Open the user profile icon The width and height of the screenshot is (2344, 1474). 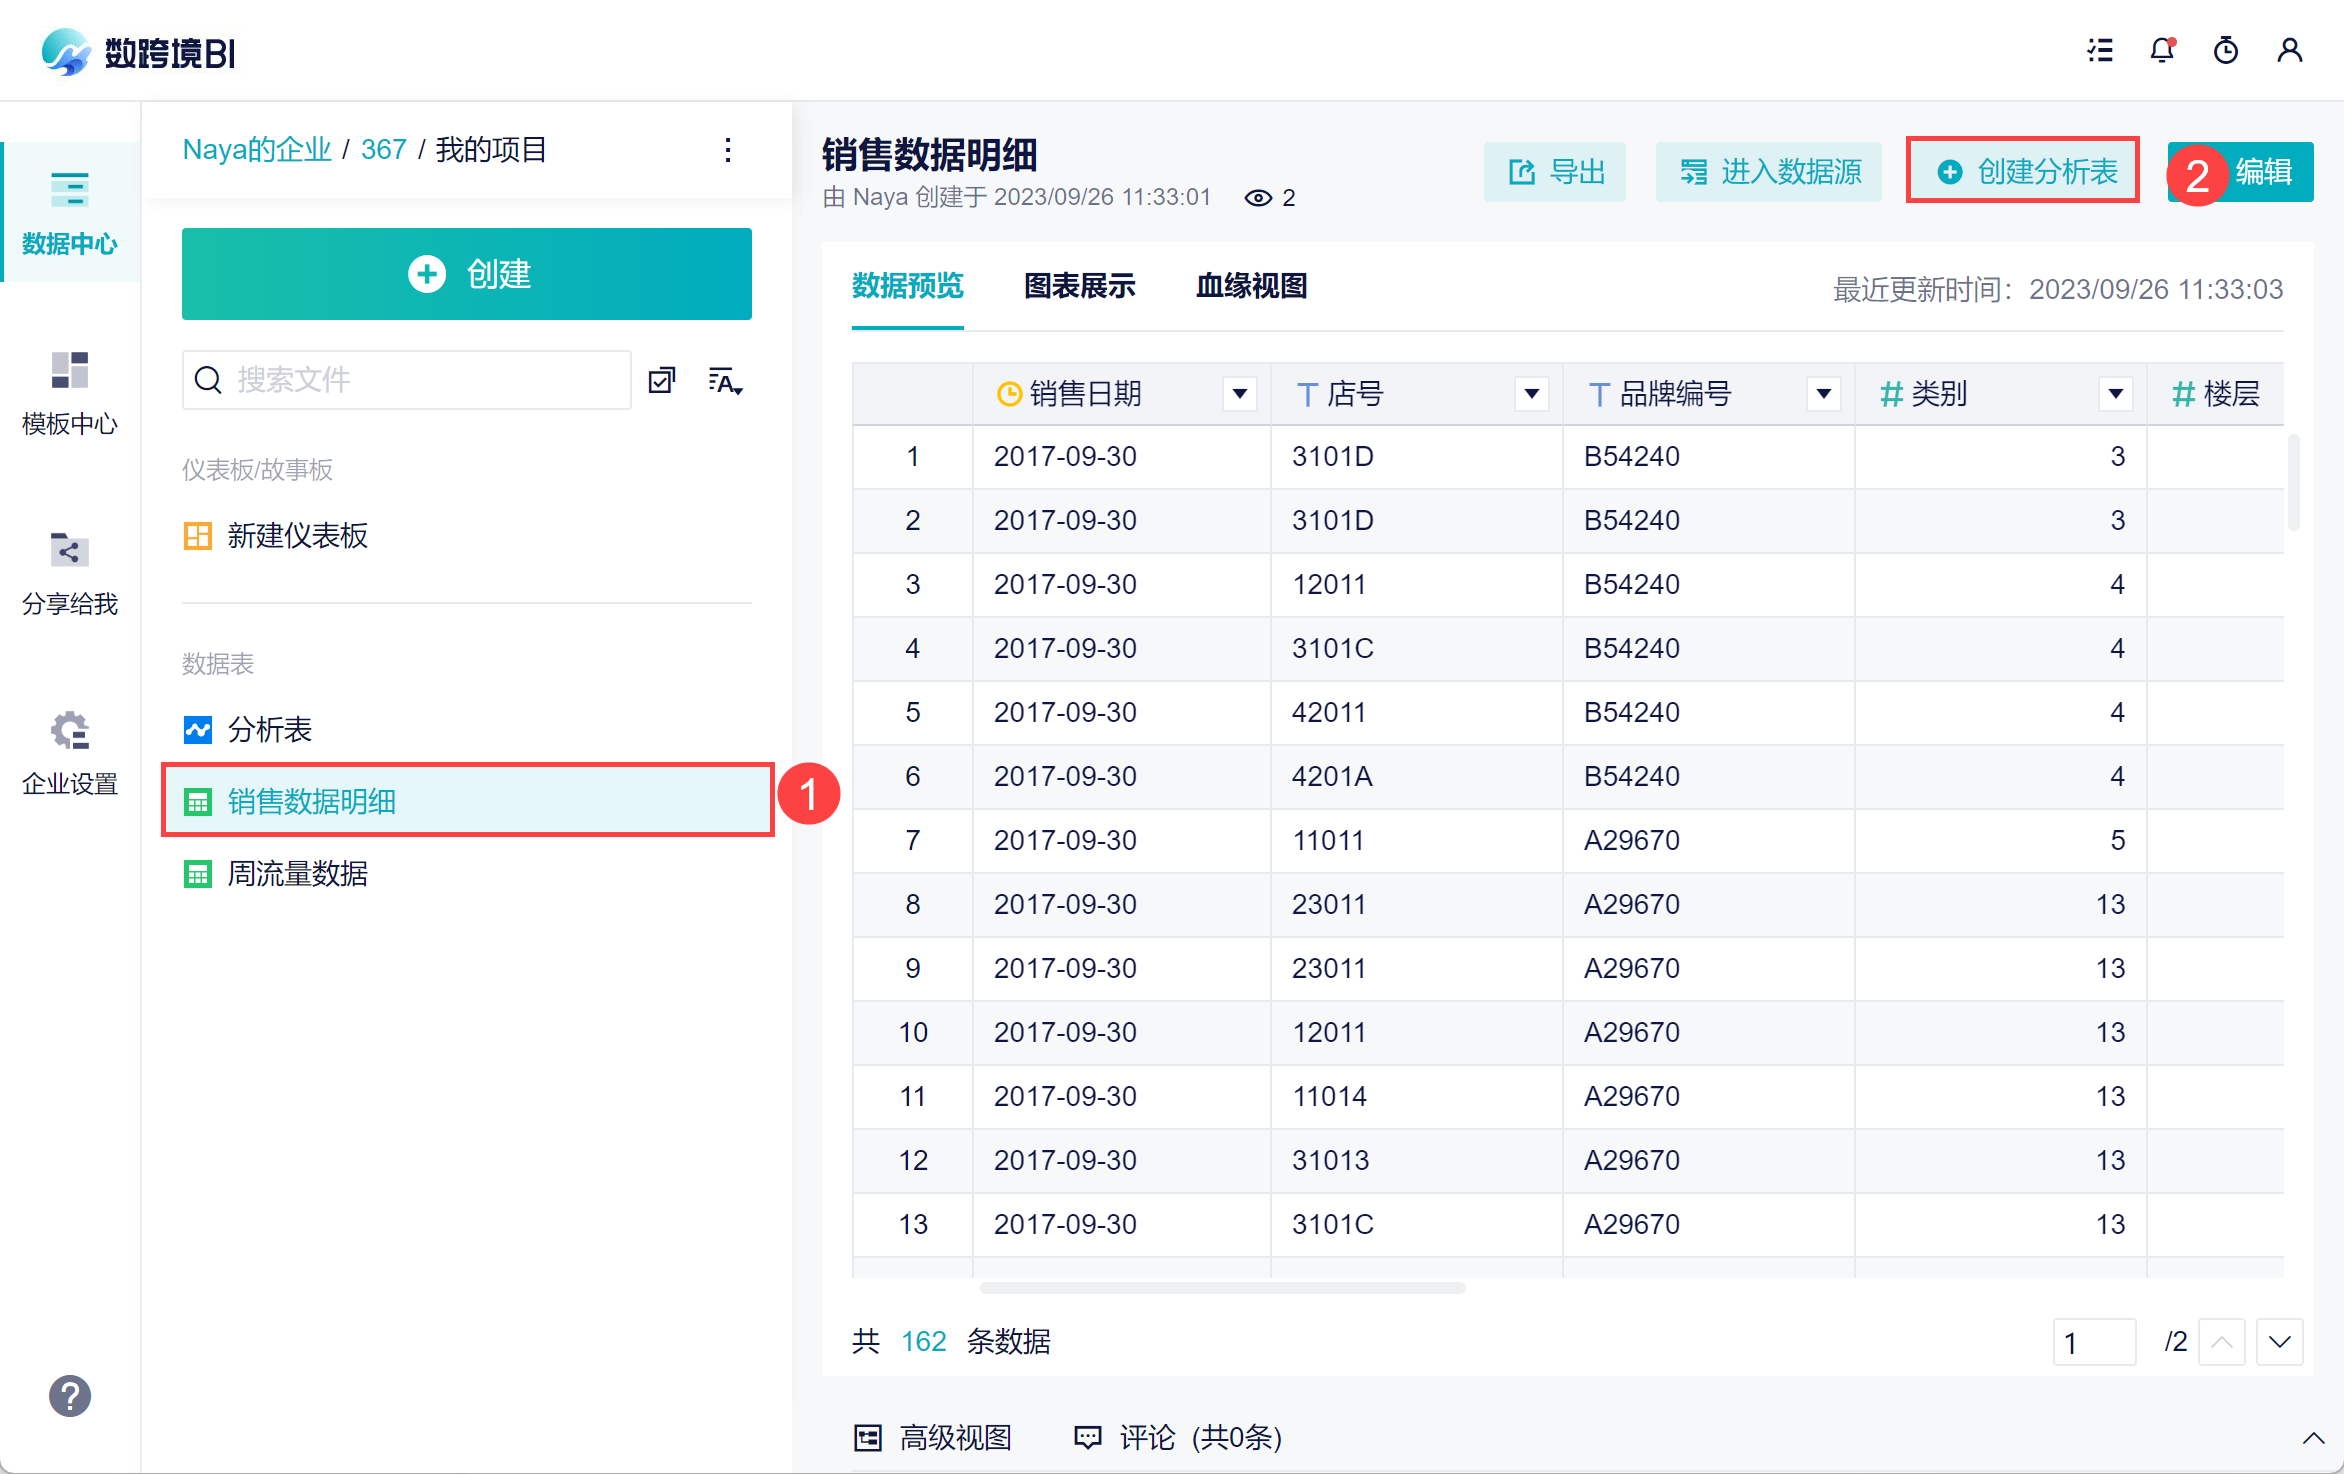[x=2289, y=50]
